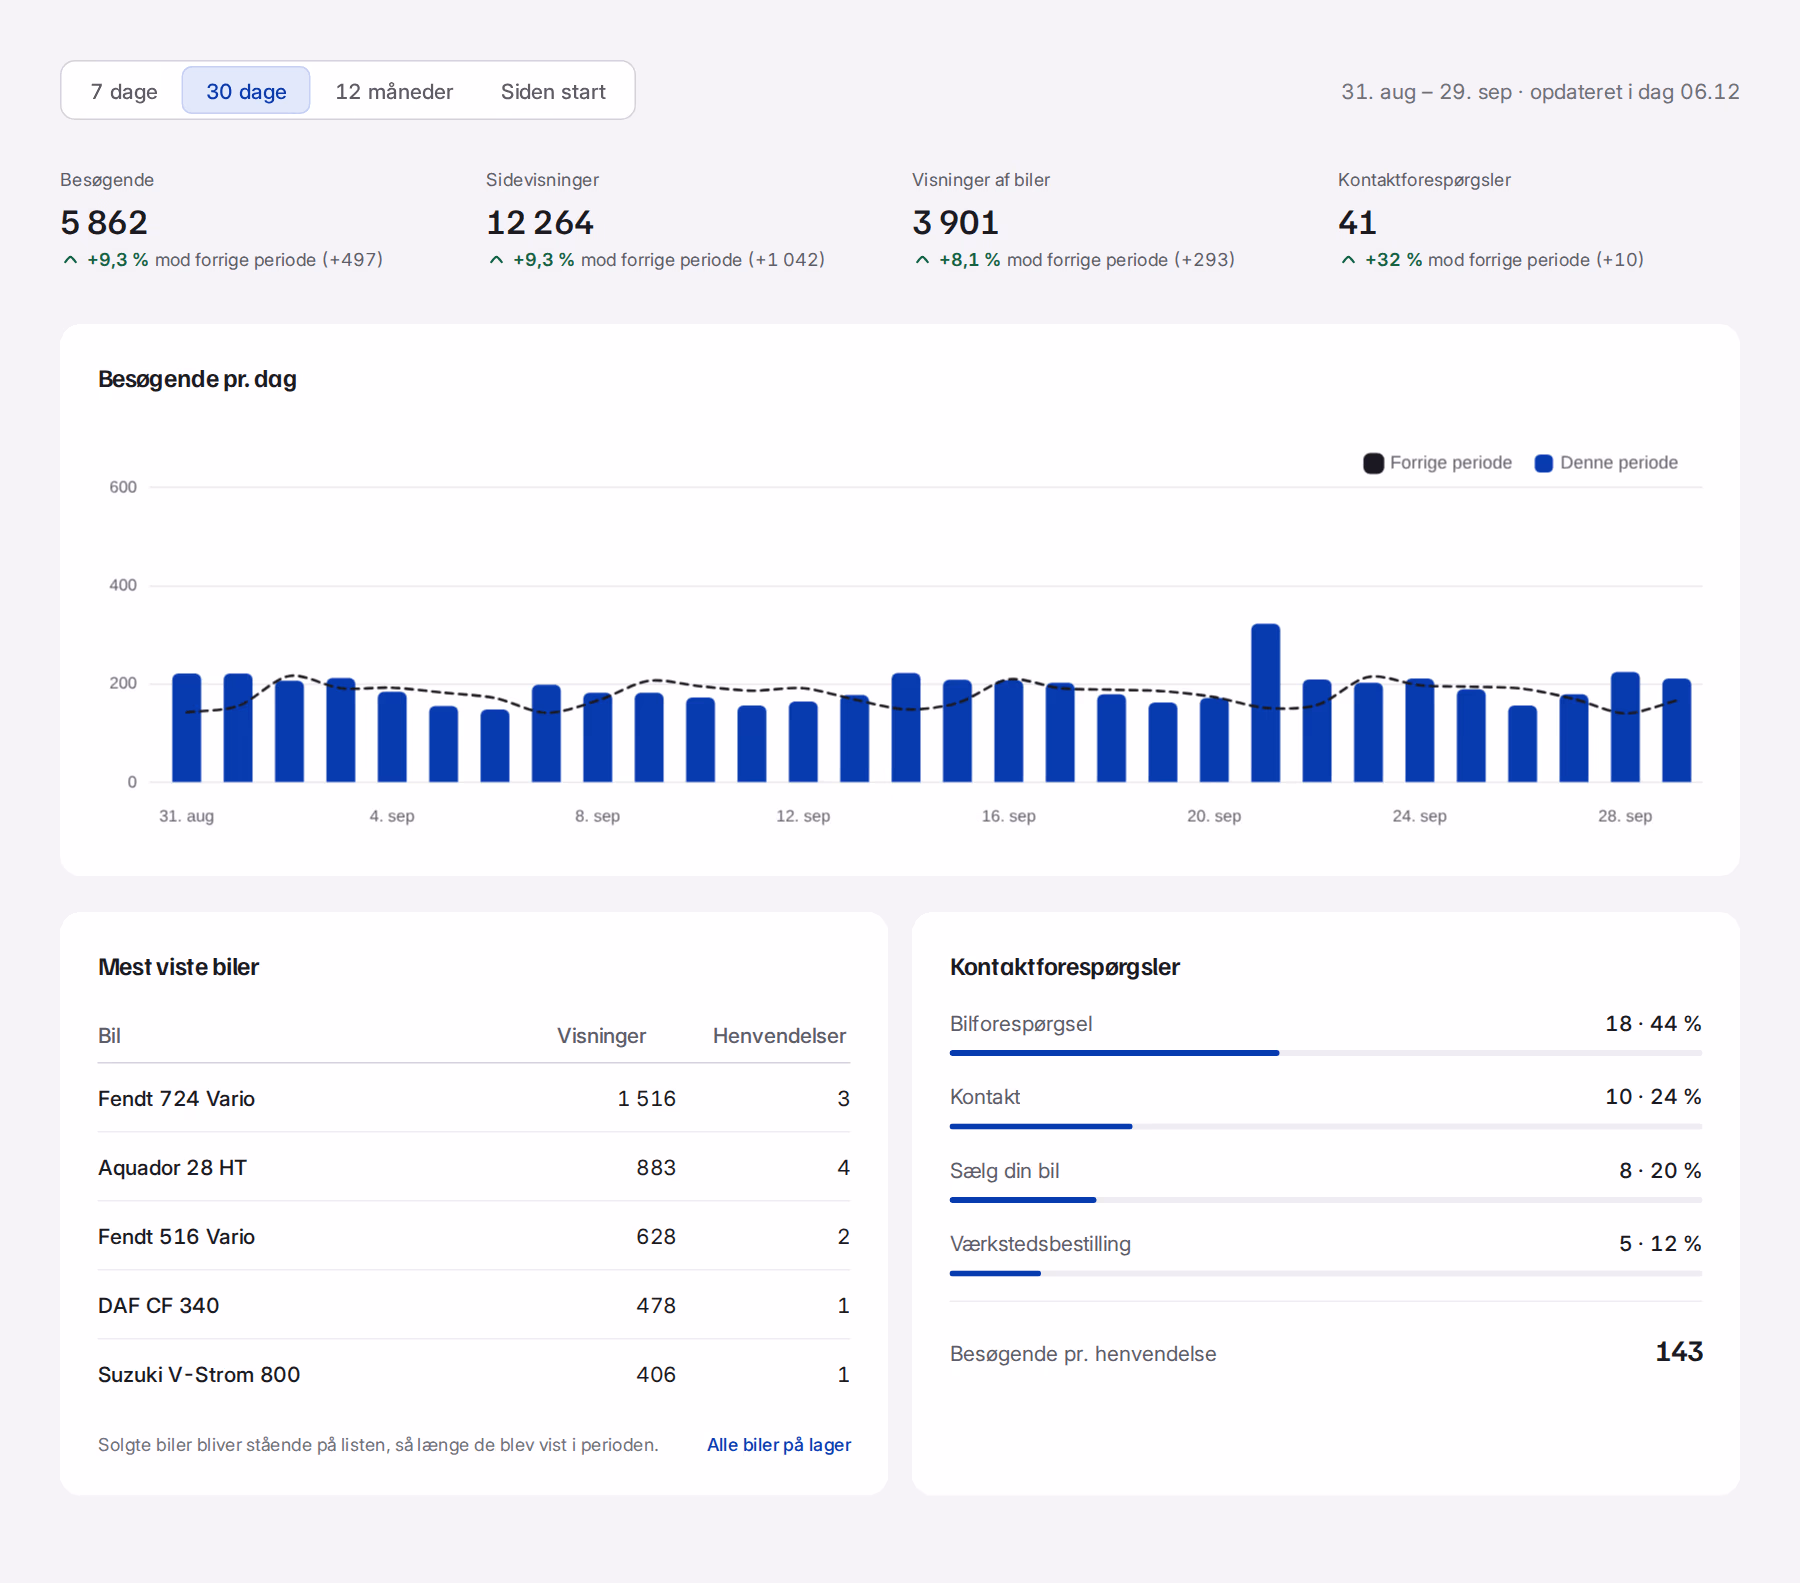Select the Aquador 28 HT row
1800x1583 pixels.
[x=474, y=1167]
